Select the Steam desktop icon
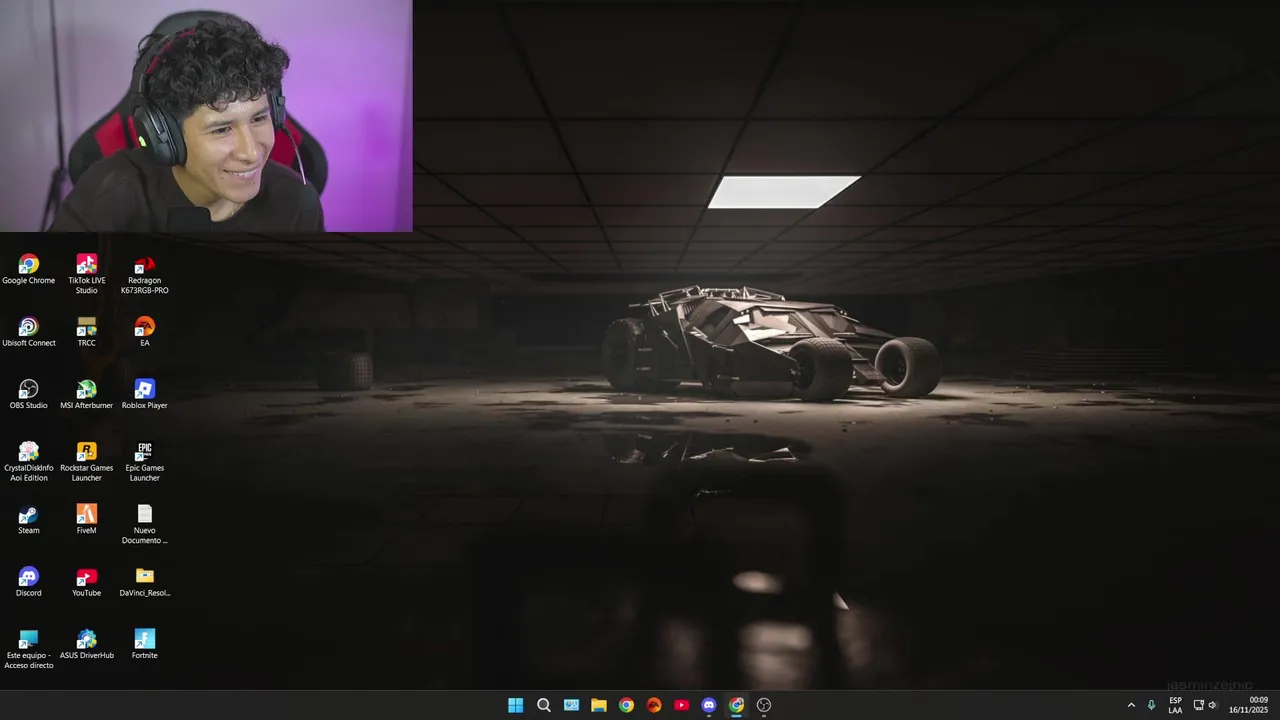The image size is (1280, 720). pos(28,520)
